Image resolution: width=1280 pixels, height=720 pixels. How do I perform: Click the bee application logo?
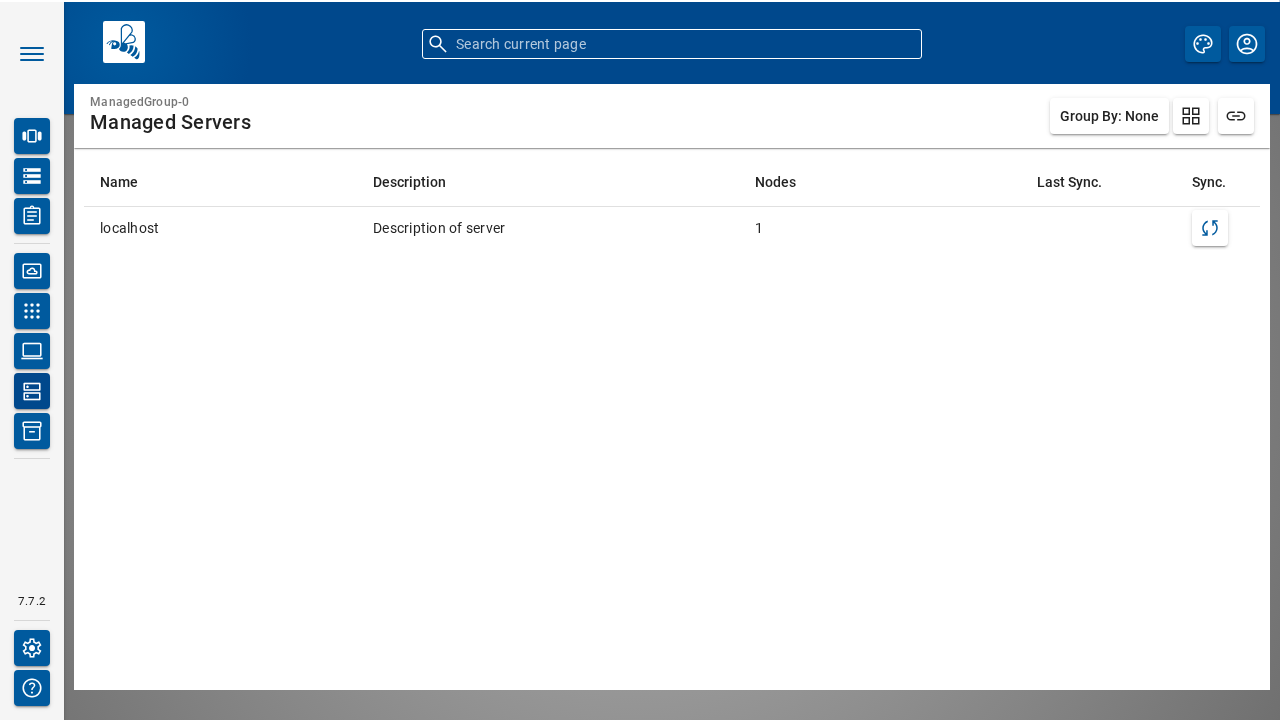click(x=123, y=42)
